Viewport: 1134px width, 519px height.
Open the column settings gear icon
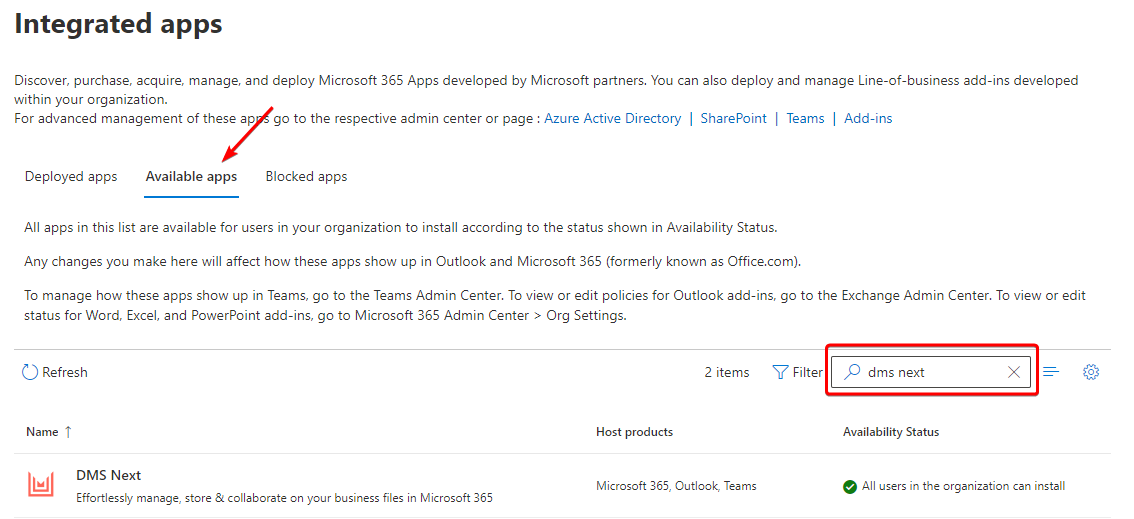1091,372
